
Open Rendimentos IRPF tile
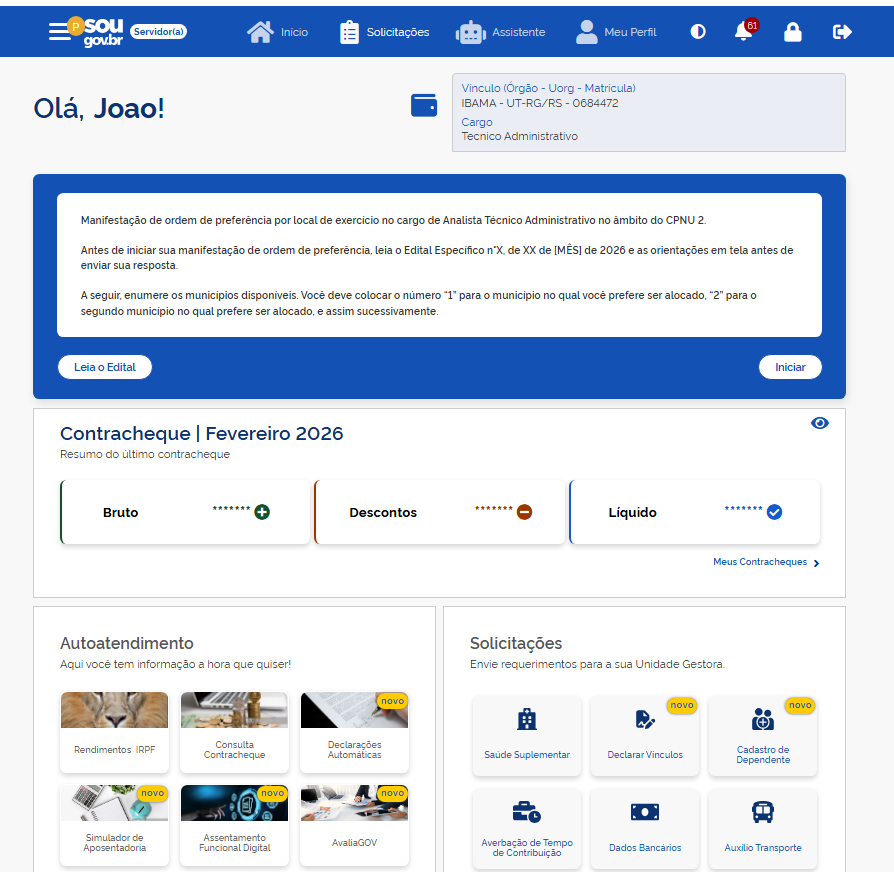coord(115,732)
